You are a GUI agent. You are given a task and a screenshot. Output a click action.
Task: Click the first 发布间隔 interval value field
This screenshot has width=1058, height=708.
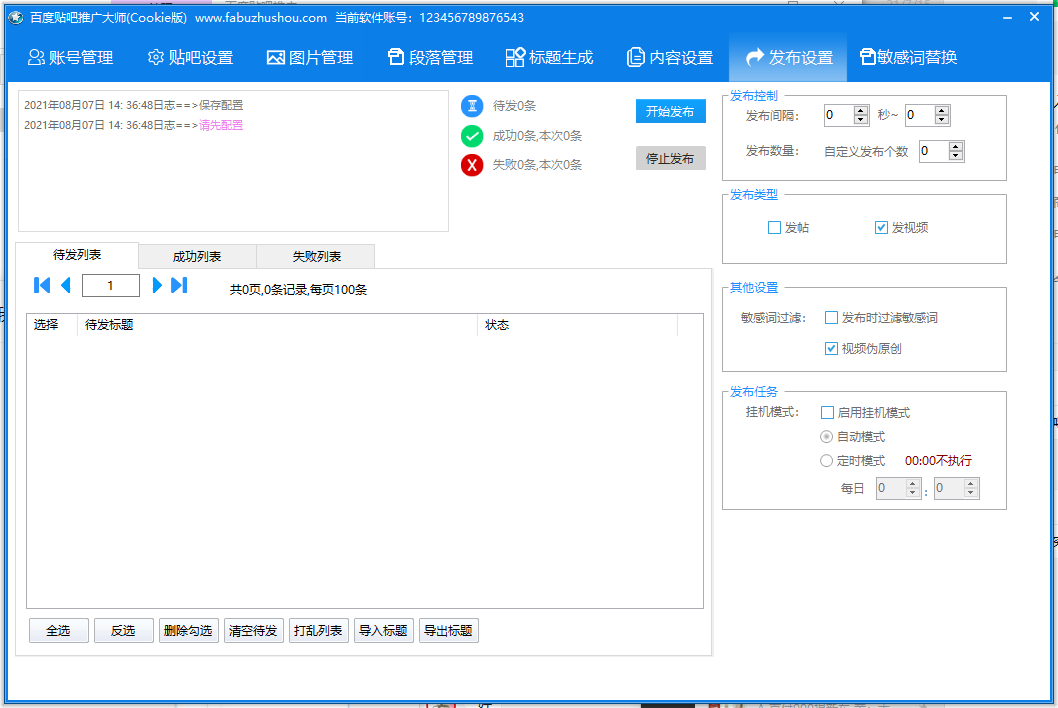click(x=839, y=115)
